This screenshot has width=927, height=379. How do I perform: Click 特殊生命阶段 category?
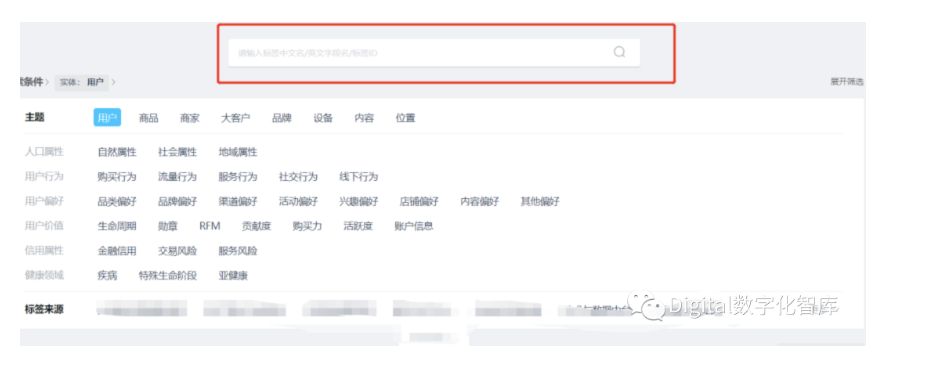coord(168,276)
